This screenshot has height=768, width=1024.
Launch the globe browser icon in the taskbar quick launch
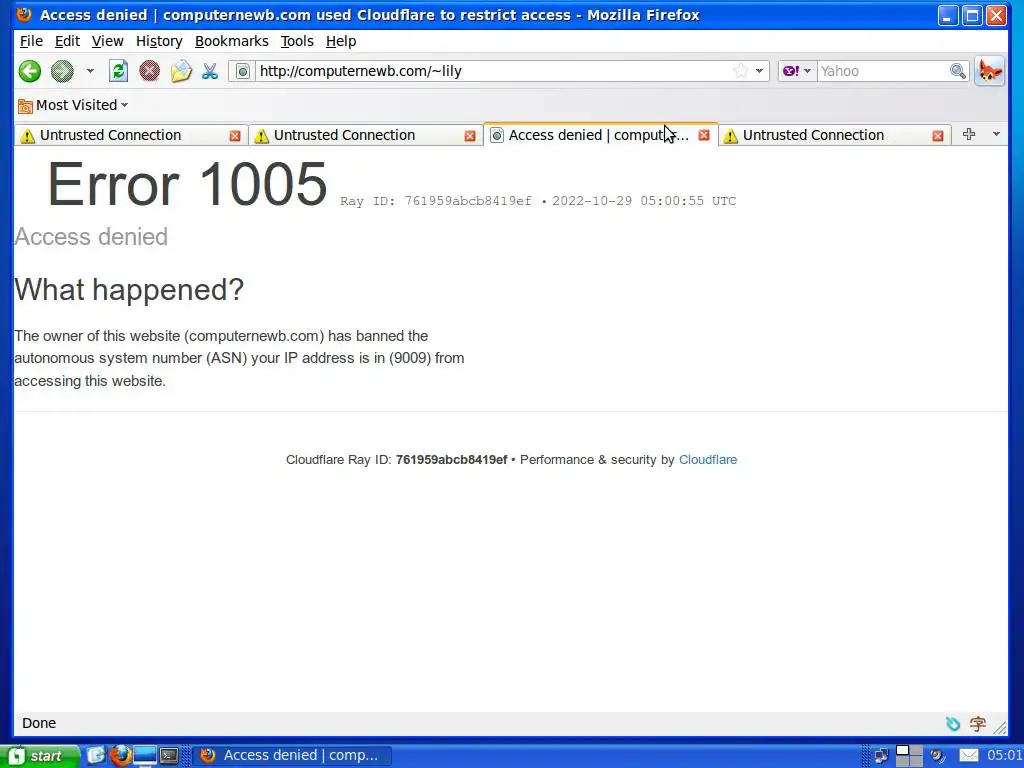[96, 756]
